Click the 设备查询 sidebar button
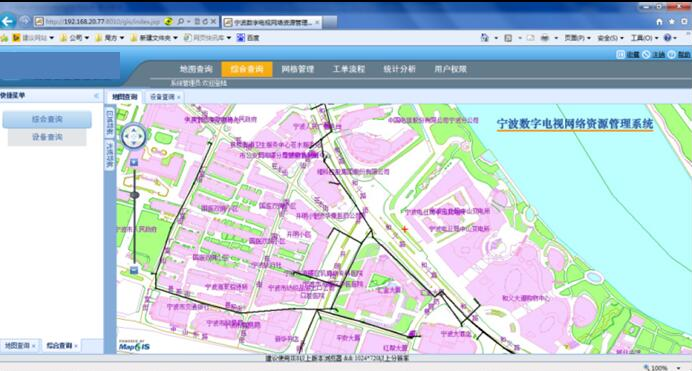The width and height of the screenshot is (692, 371). 47,137
